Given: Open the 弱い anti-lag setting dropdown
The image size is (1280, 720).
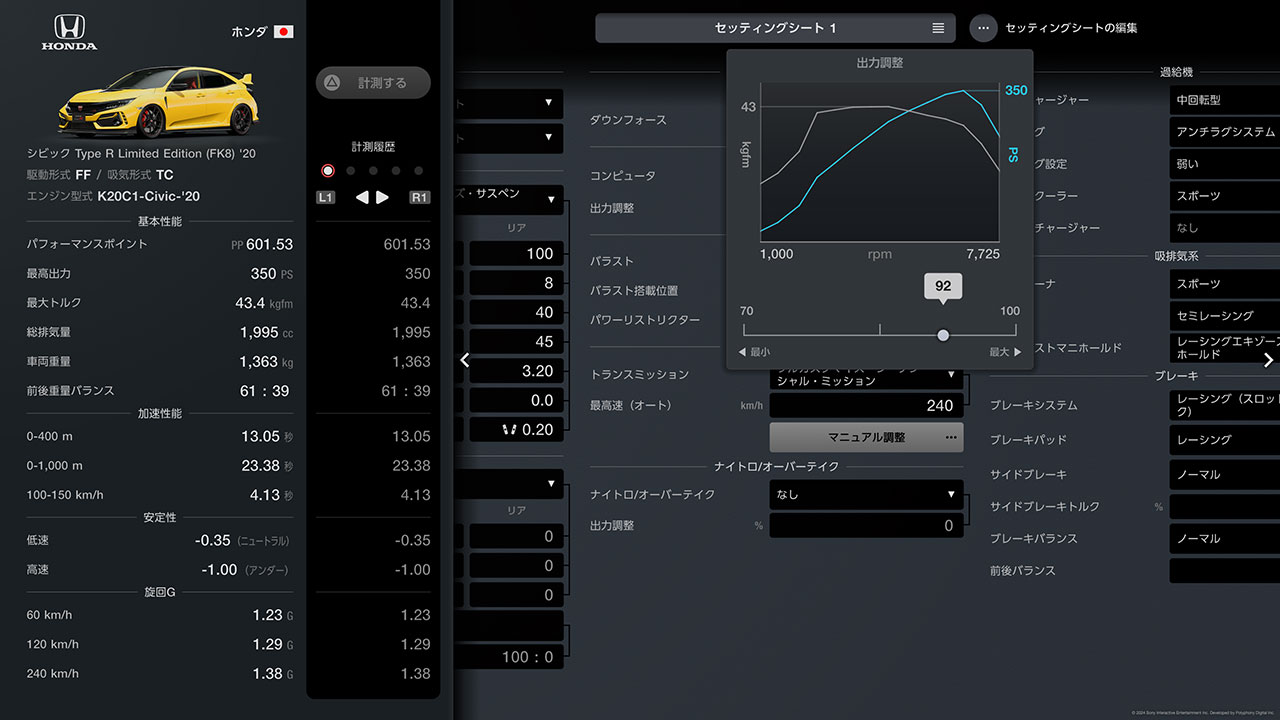Looking at the screenshot, I should click(1224, 164).
